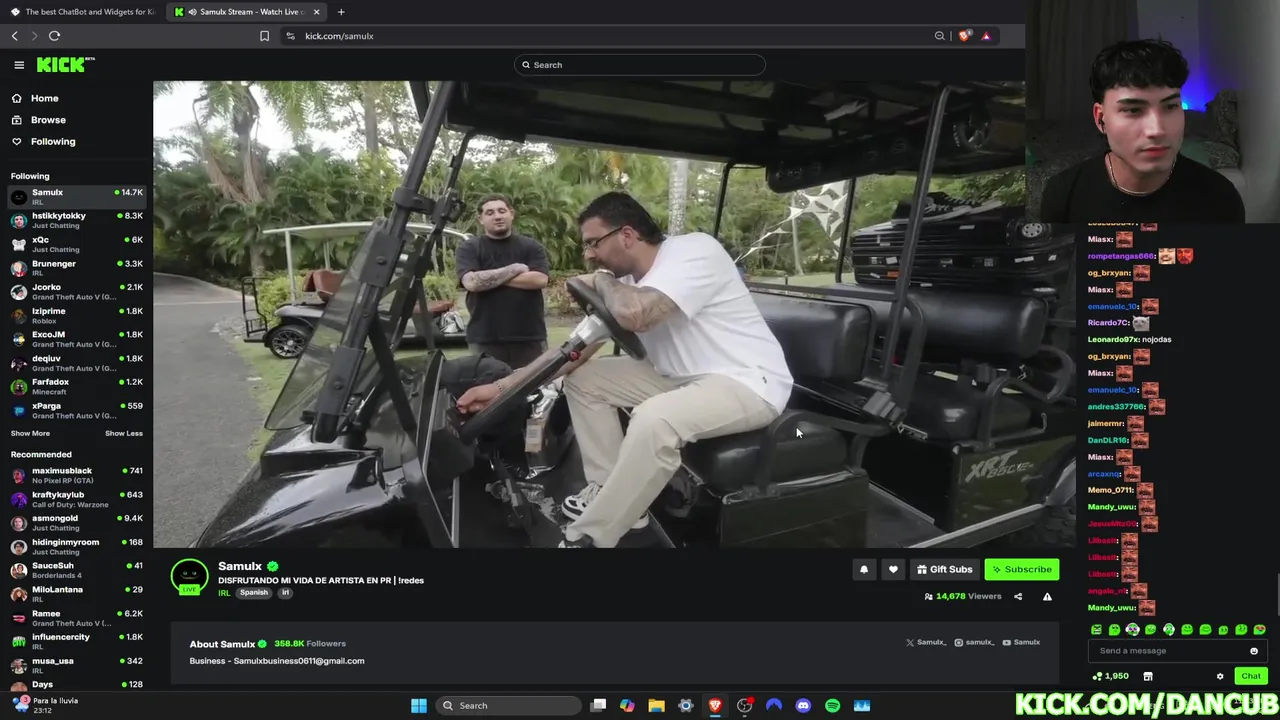Click the green Subscribe button
Viewport: 1280px width, 720px height.
1021,570
